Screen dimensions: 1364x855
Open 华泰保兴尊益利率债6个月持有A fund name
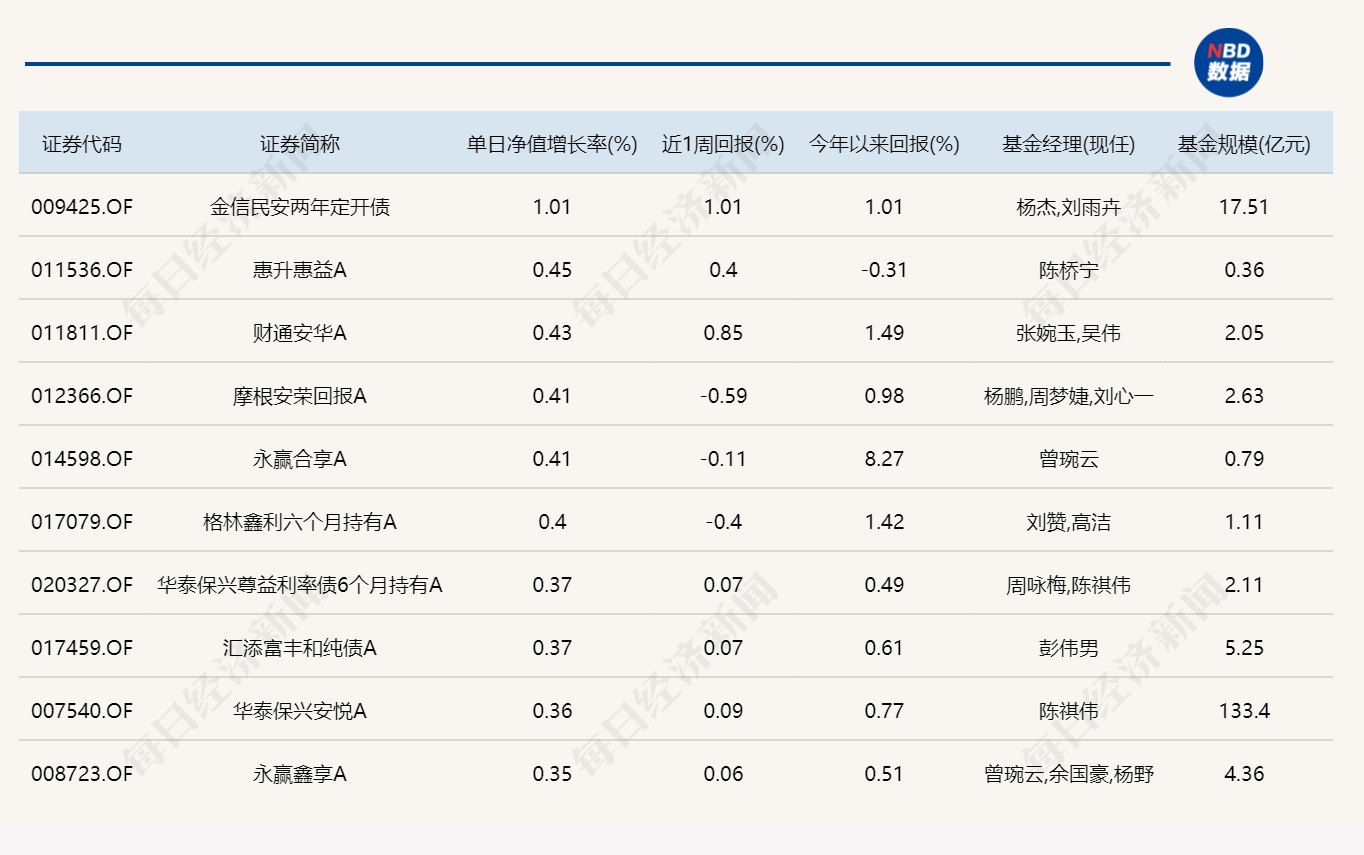point(300,585)
